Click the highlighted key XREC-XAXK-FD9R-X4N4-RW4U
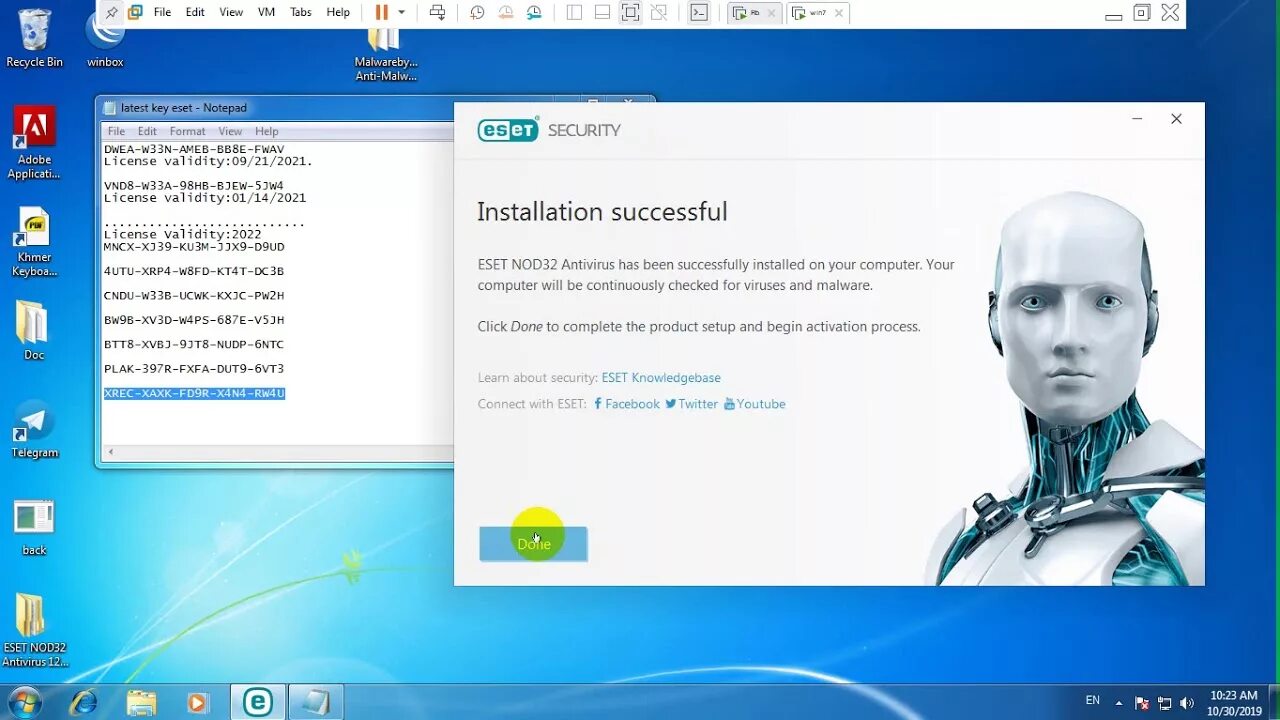 coord(194,393)
